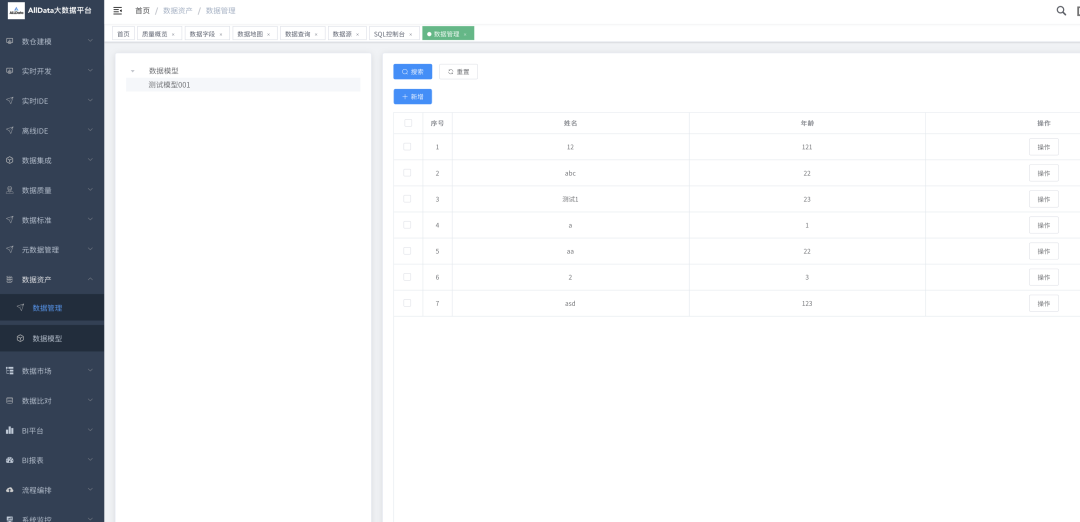Click the 数据集成 cube icon in sidebar
1080x522 pixels.
(x=10, y=160)
